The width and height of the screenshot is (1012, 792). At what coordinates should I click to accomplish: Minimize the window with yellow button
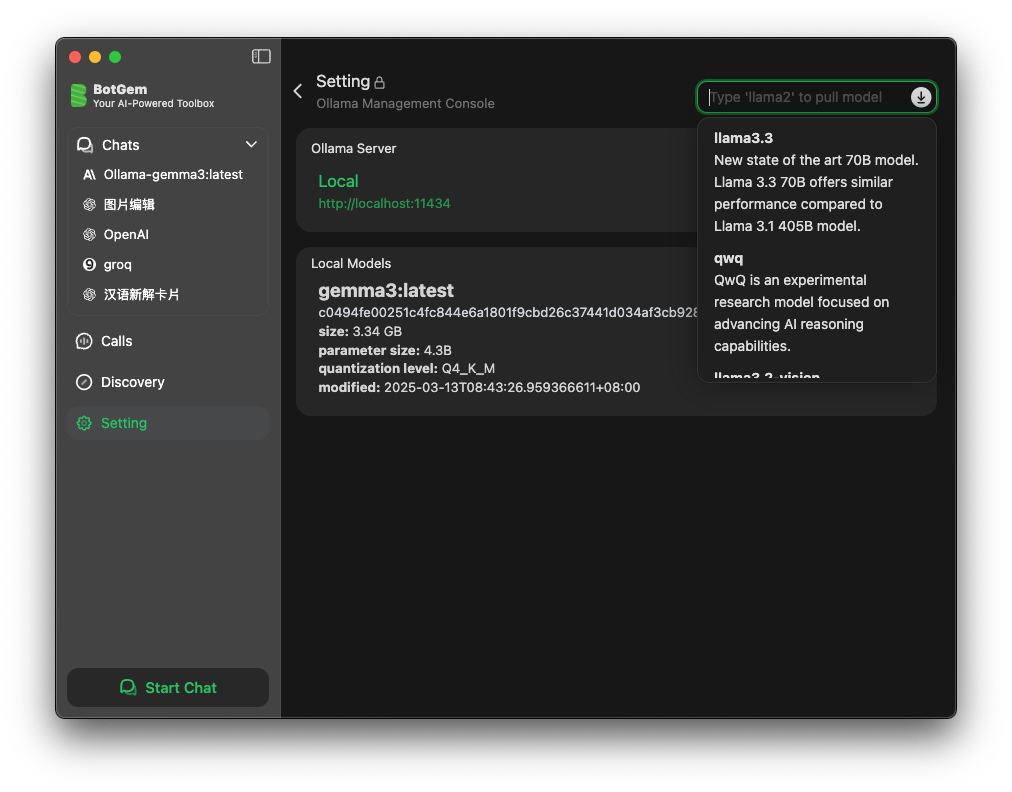[95, 57]
